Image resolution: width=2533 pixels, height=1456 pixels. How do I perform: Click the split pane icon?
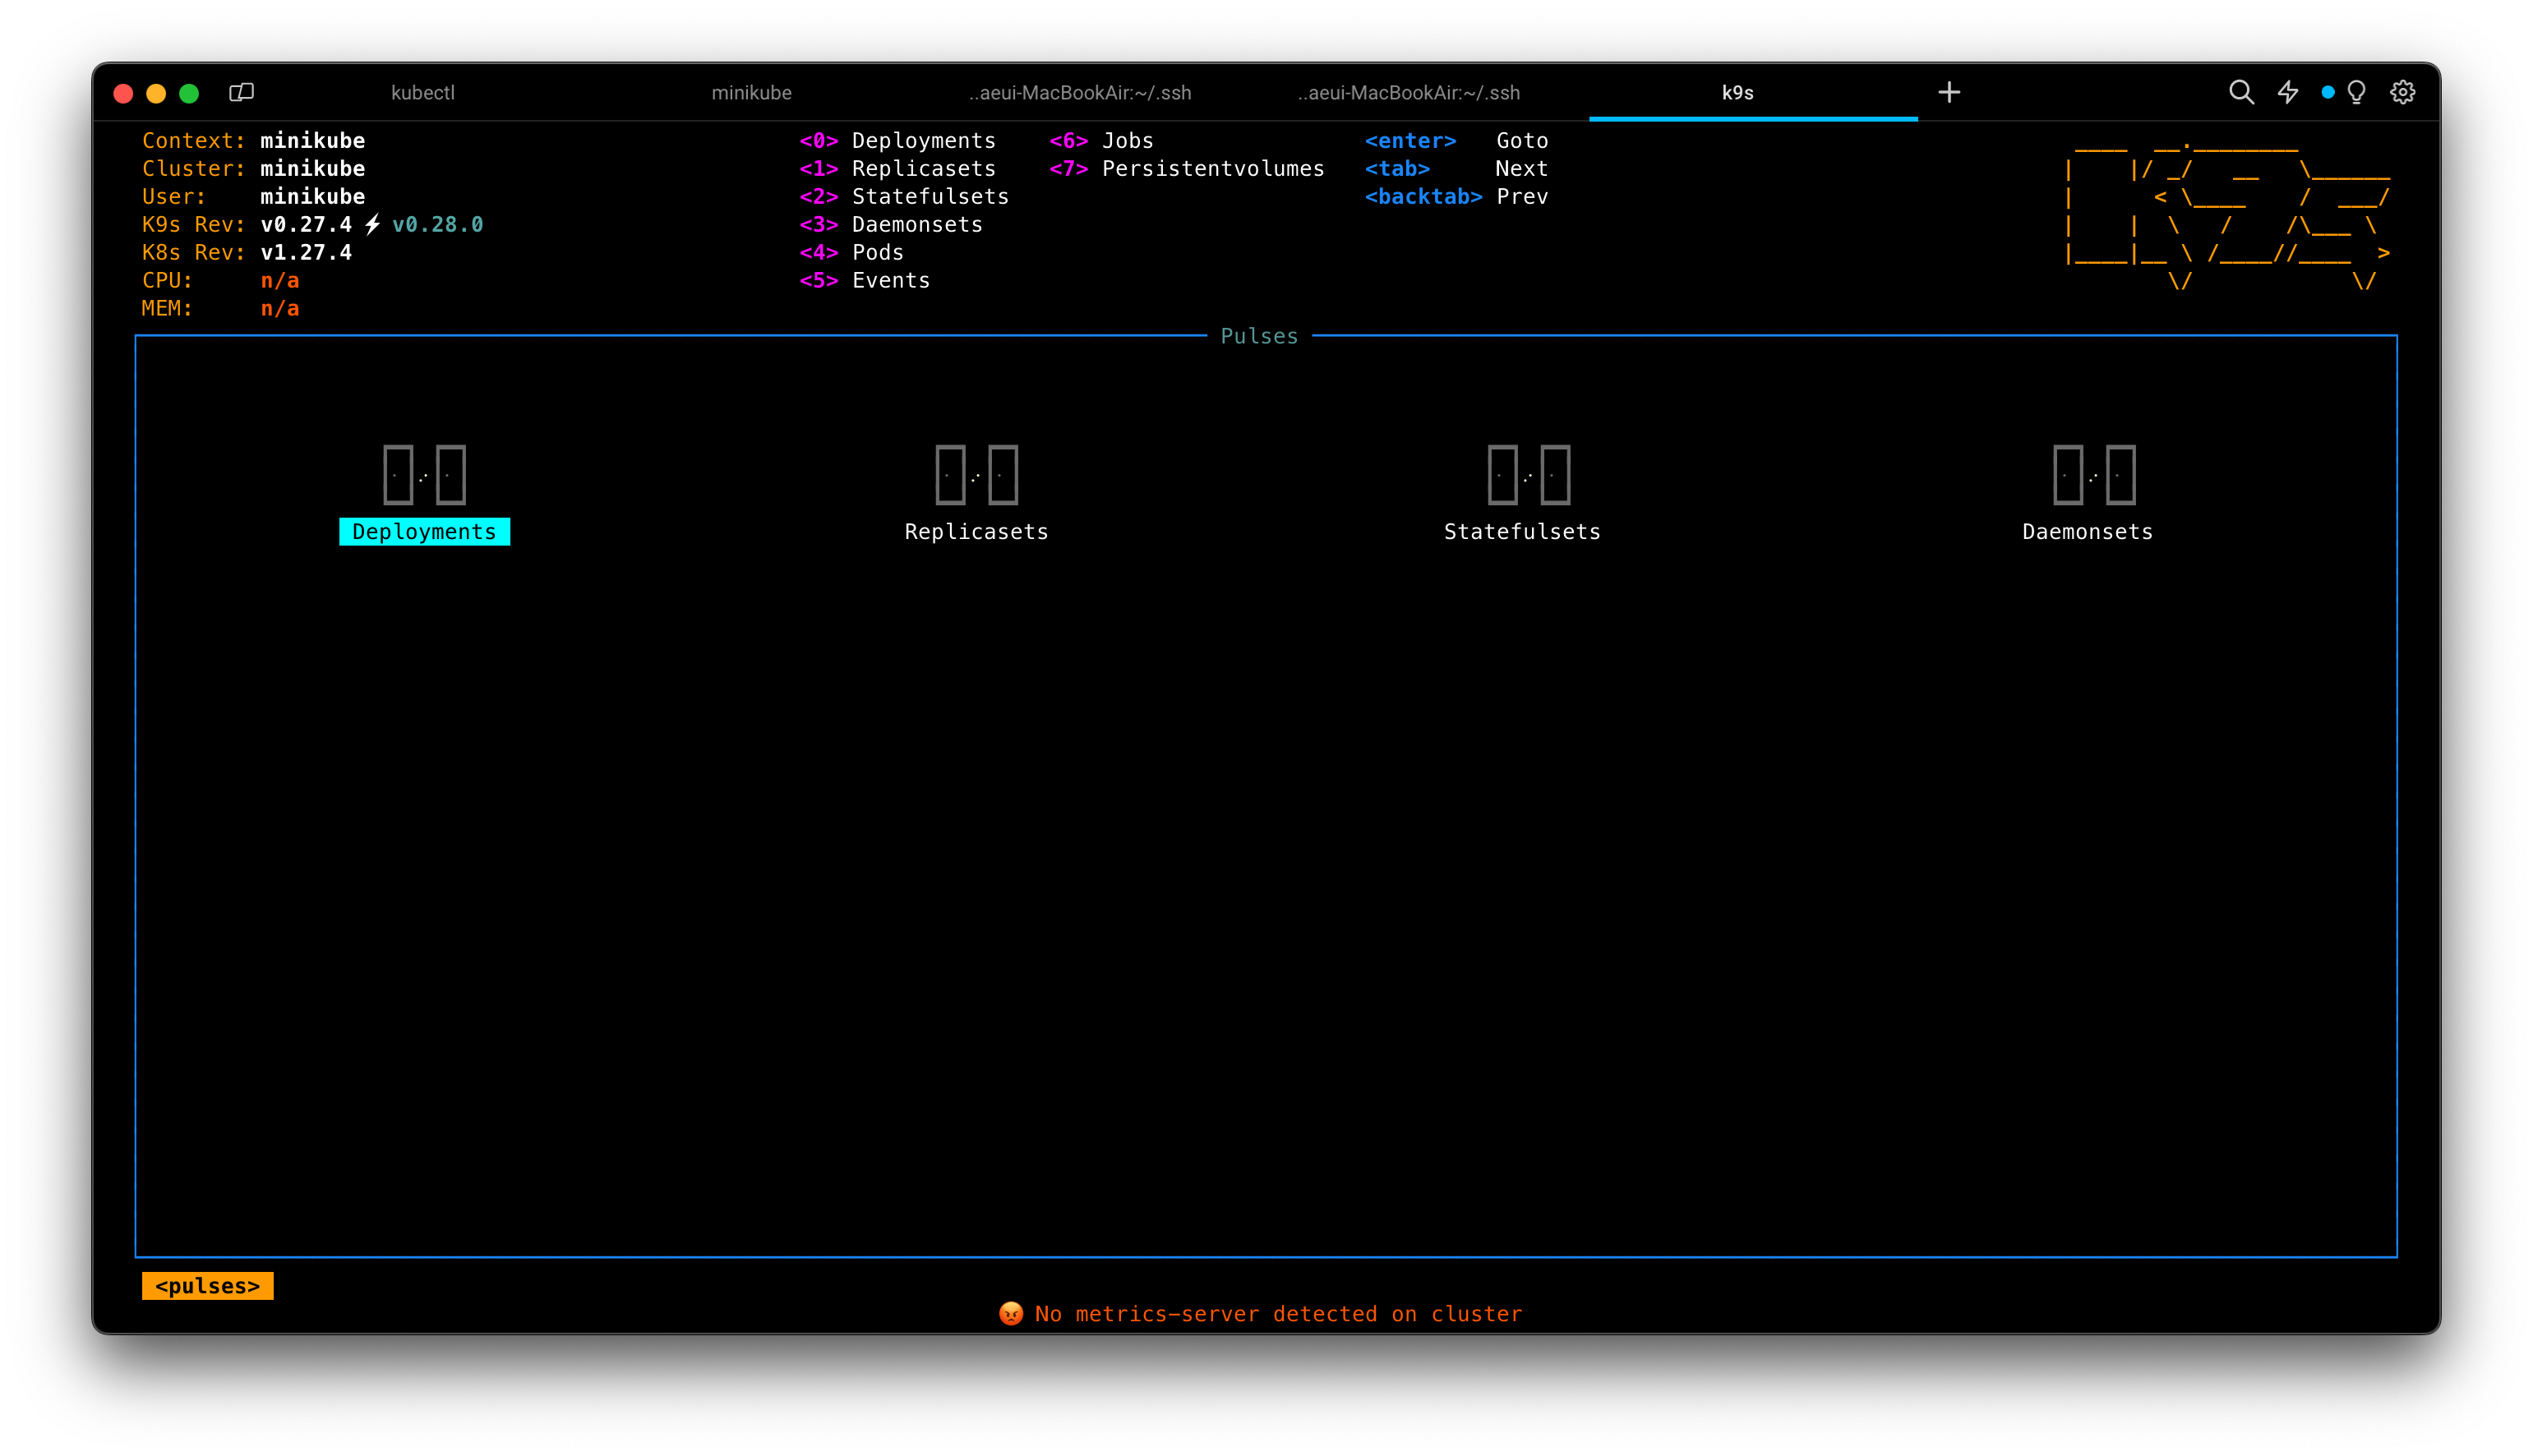click(241, 93)
